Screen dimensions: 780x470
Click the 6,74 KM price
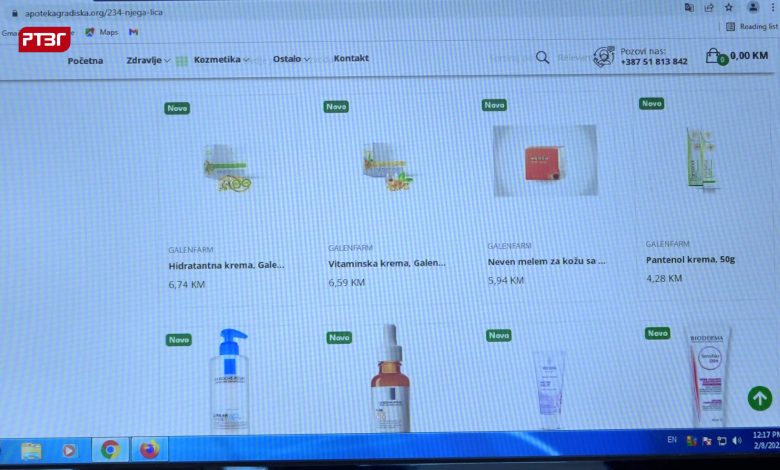[187, 284]
